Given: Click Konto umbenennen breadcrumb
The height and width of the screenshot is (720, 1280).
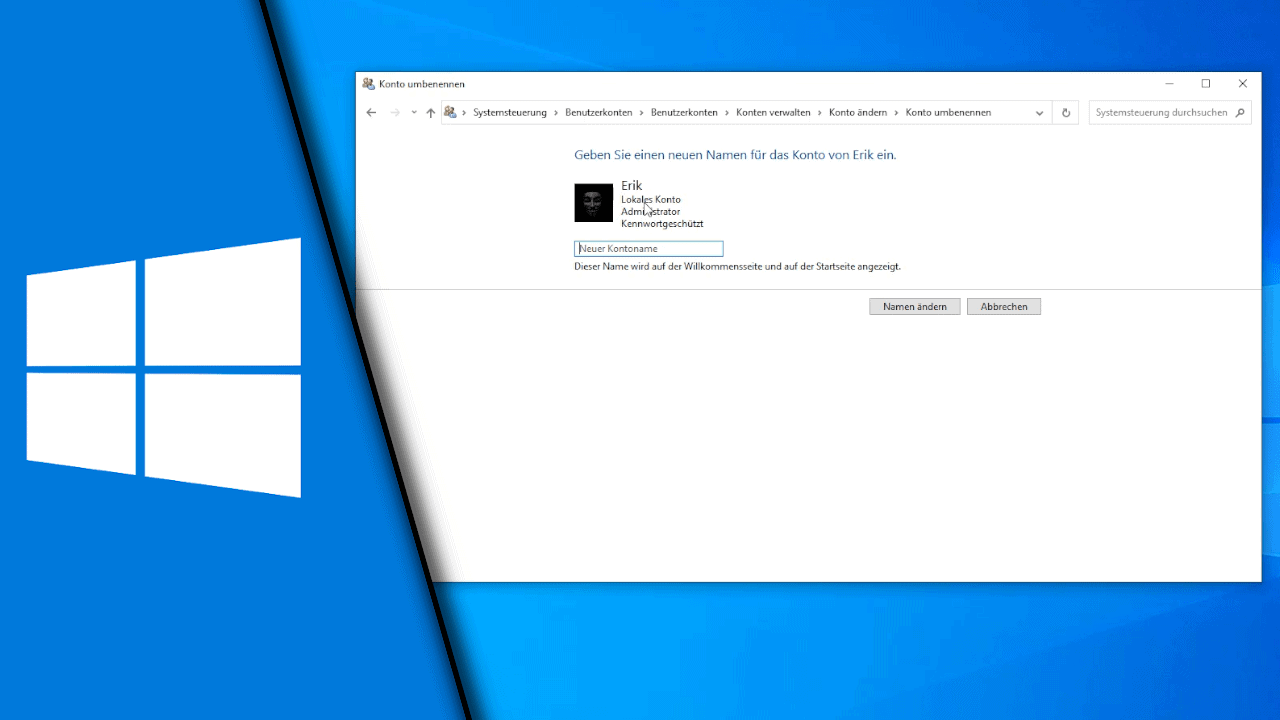Looking at the screenshot, I should click(948, 113).
